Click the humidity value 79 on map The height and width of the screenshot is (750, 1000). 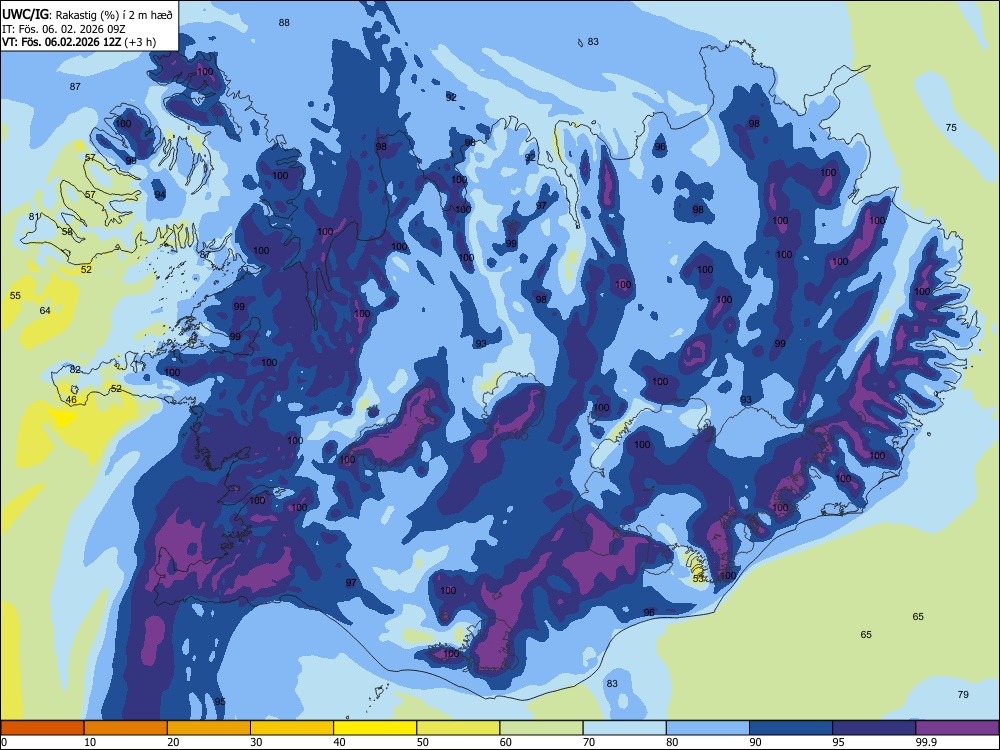click(x=963, y=695)
